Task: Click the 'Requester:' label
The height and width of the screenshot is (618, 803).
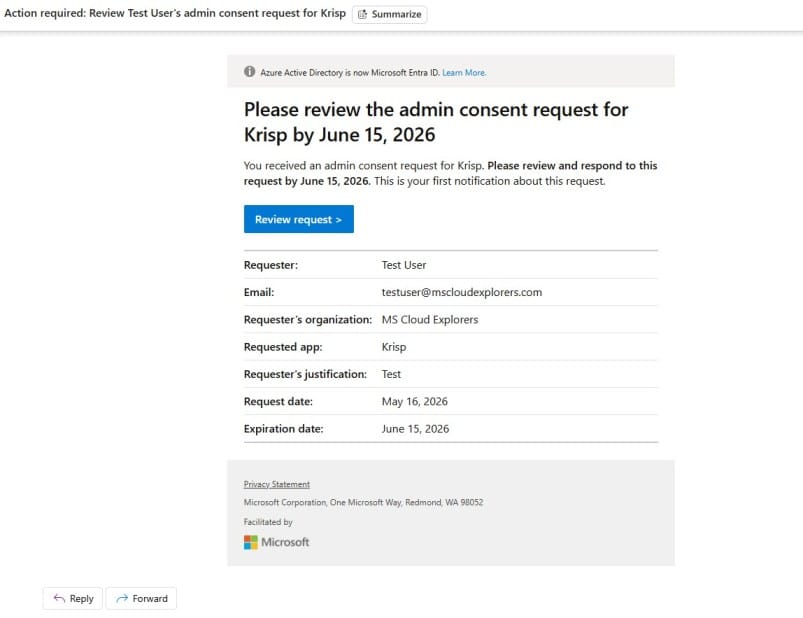Action: pos(270,265)
